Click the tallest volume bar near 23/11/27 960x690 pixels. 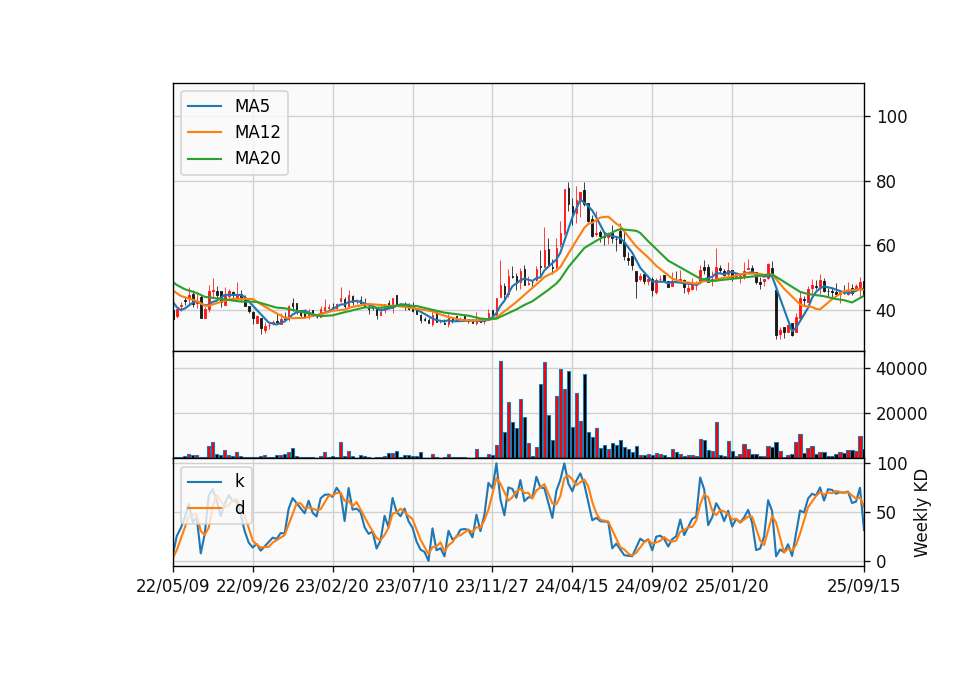click(501, 410)
